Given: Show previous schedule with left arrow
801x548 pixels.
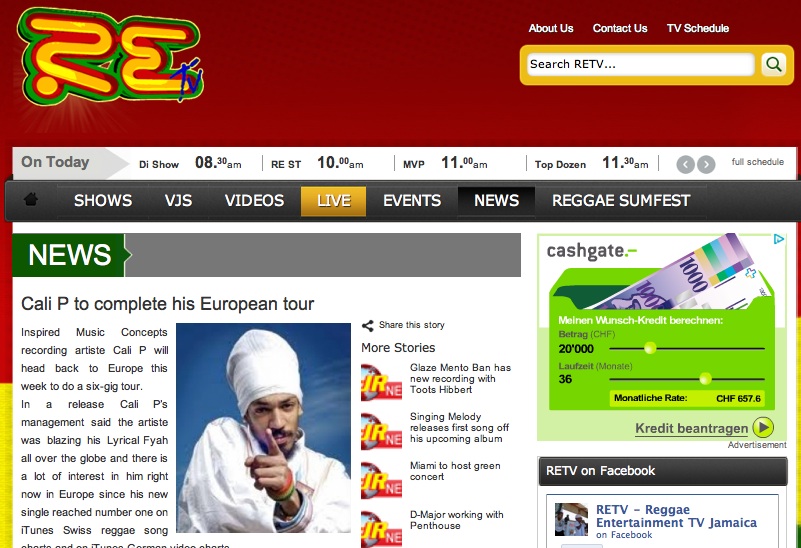Looking at the screenshot, I should pos(686,164).
